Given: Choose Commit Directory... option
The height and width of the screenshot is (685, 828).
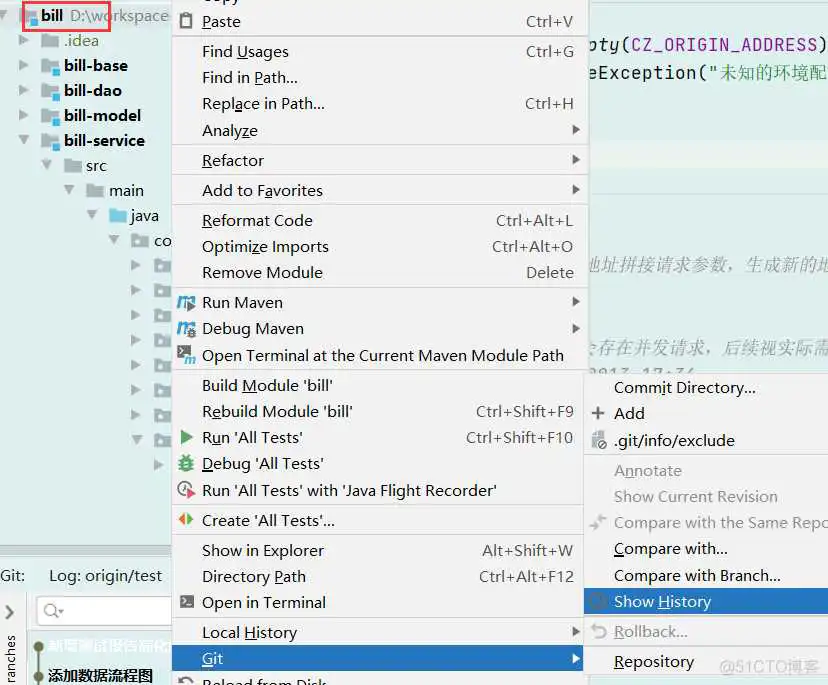Looking at the screenshot, I should tap(684, 387).
